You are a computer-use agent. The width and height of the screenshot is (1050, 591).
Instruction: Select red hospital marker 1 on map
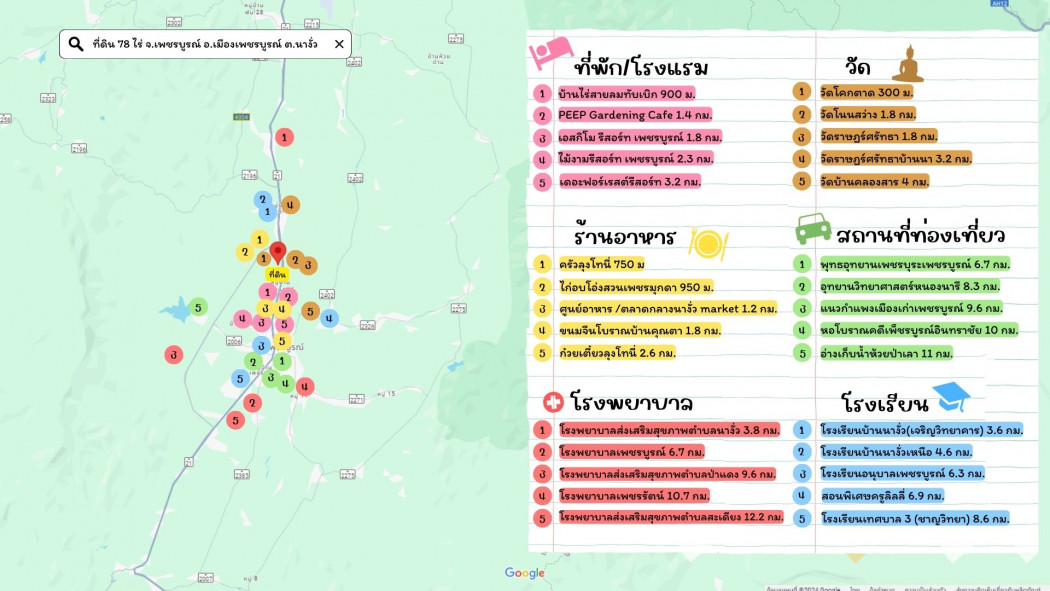[x=284, y=137]
